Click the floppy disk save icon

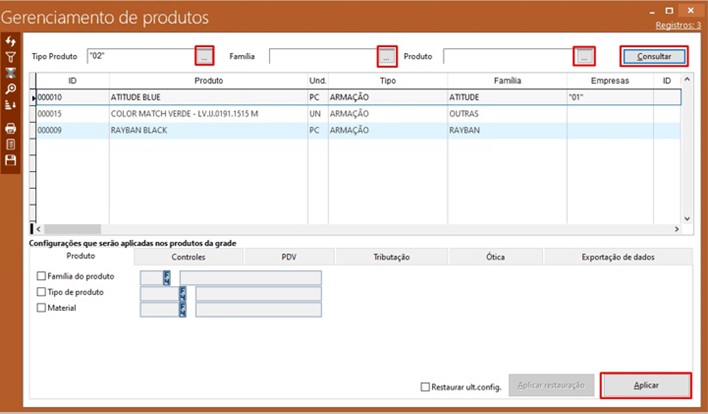tap(11, 160)
